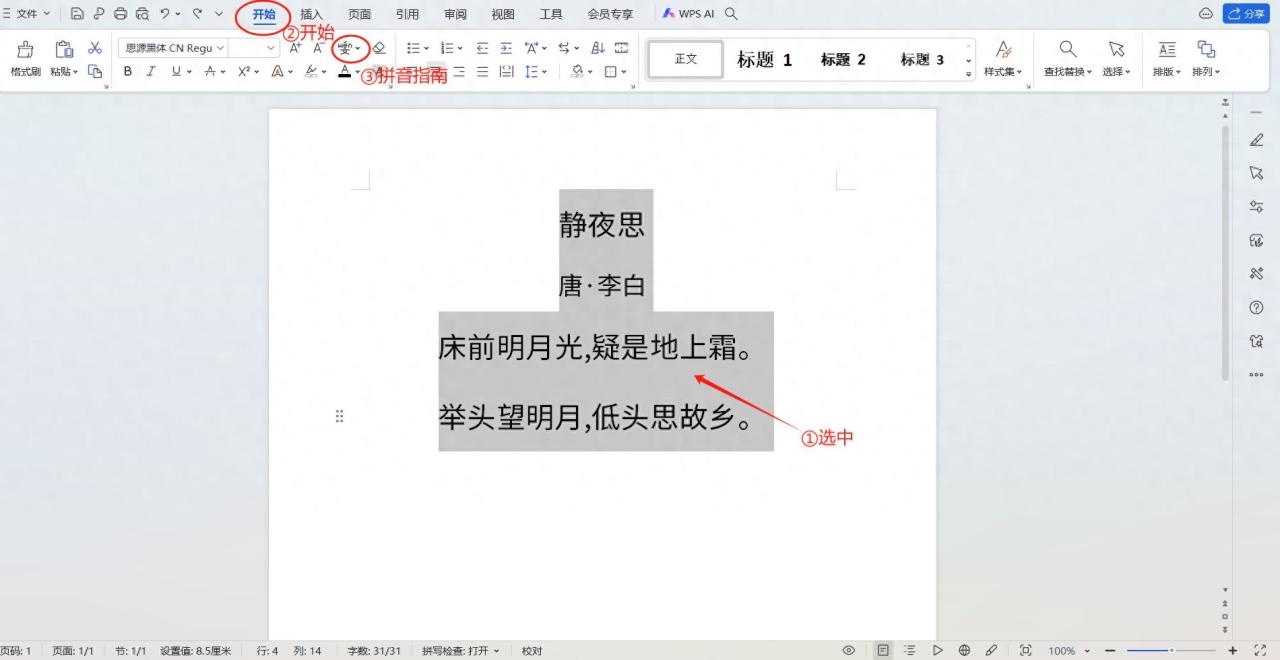The height and width of the screenshot is (660, 1280).
Task: Expand the numbered list dropdown
Action: point(459,48)
